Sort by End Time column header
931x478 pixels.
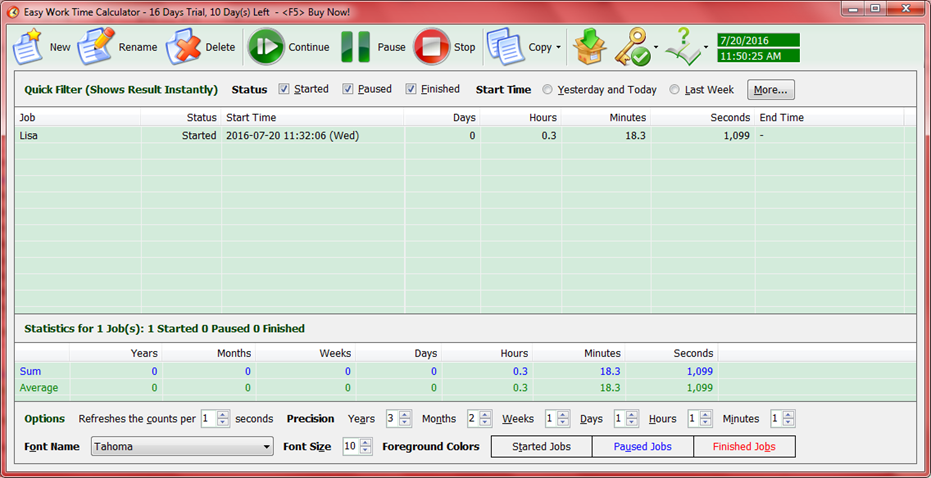click(x=829, y=118)
